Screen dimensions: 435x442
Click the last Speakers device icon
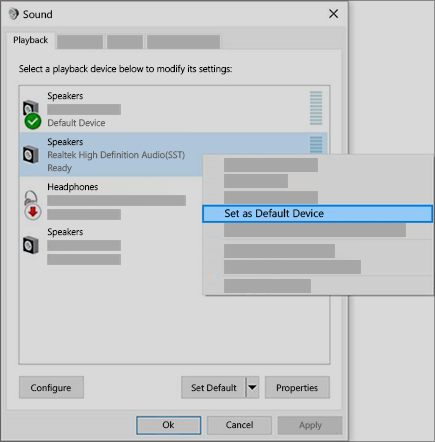pyautogui.click(x=31, y=245)
